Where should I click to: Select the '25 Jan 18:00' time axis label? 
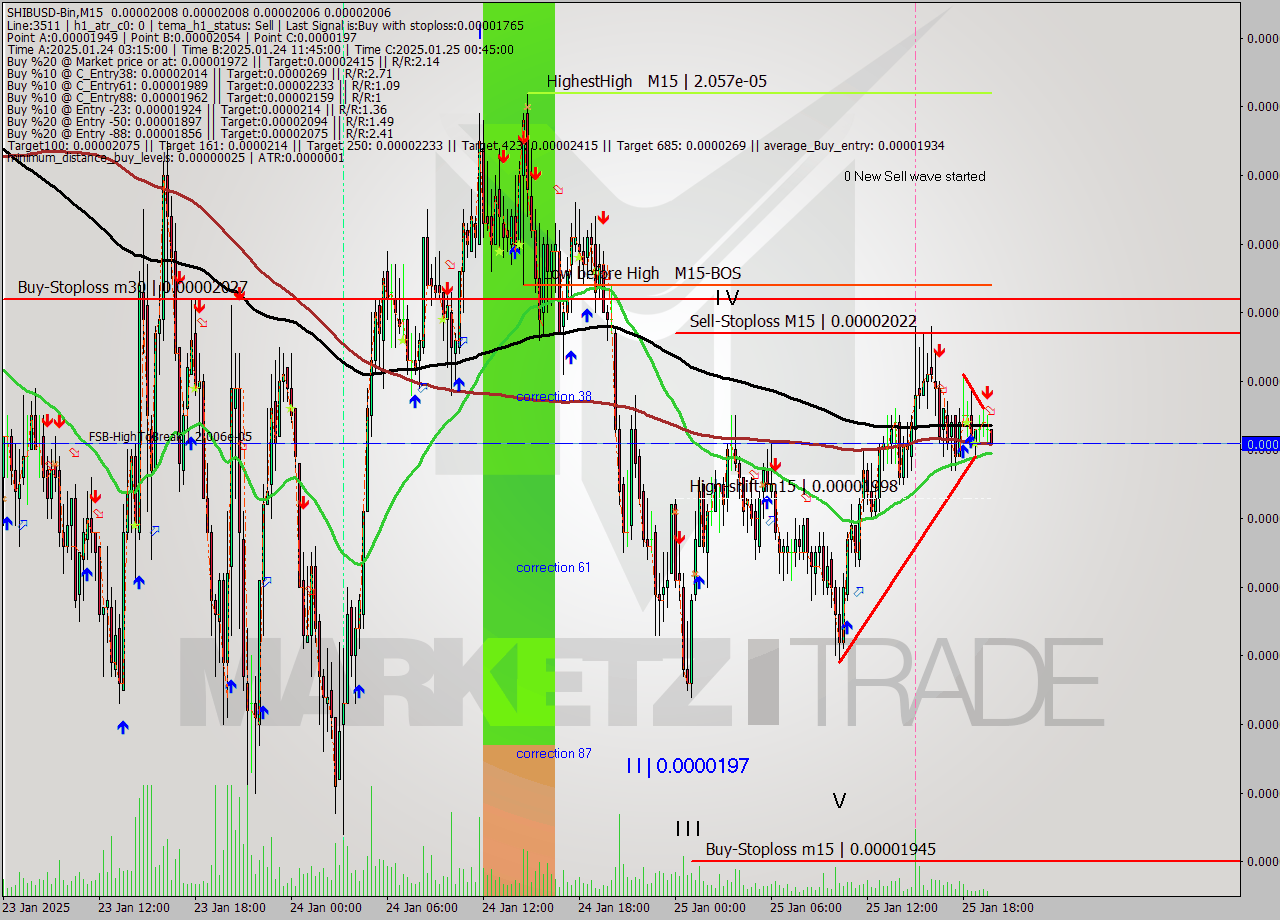pos(997,908)
